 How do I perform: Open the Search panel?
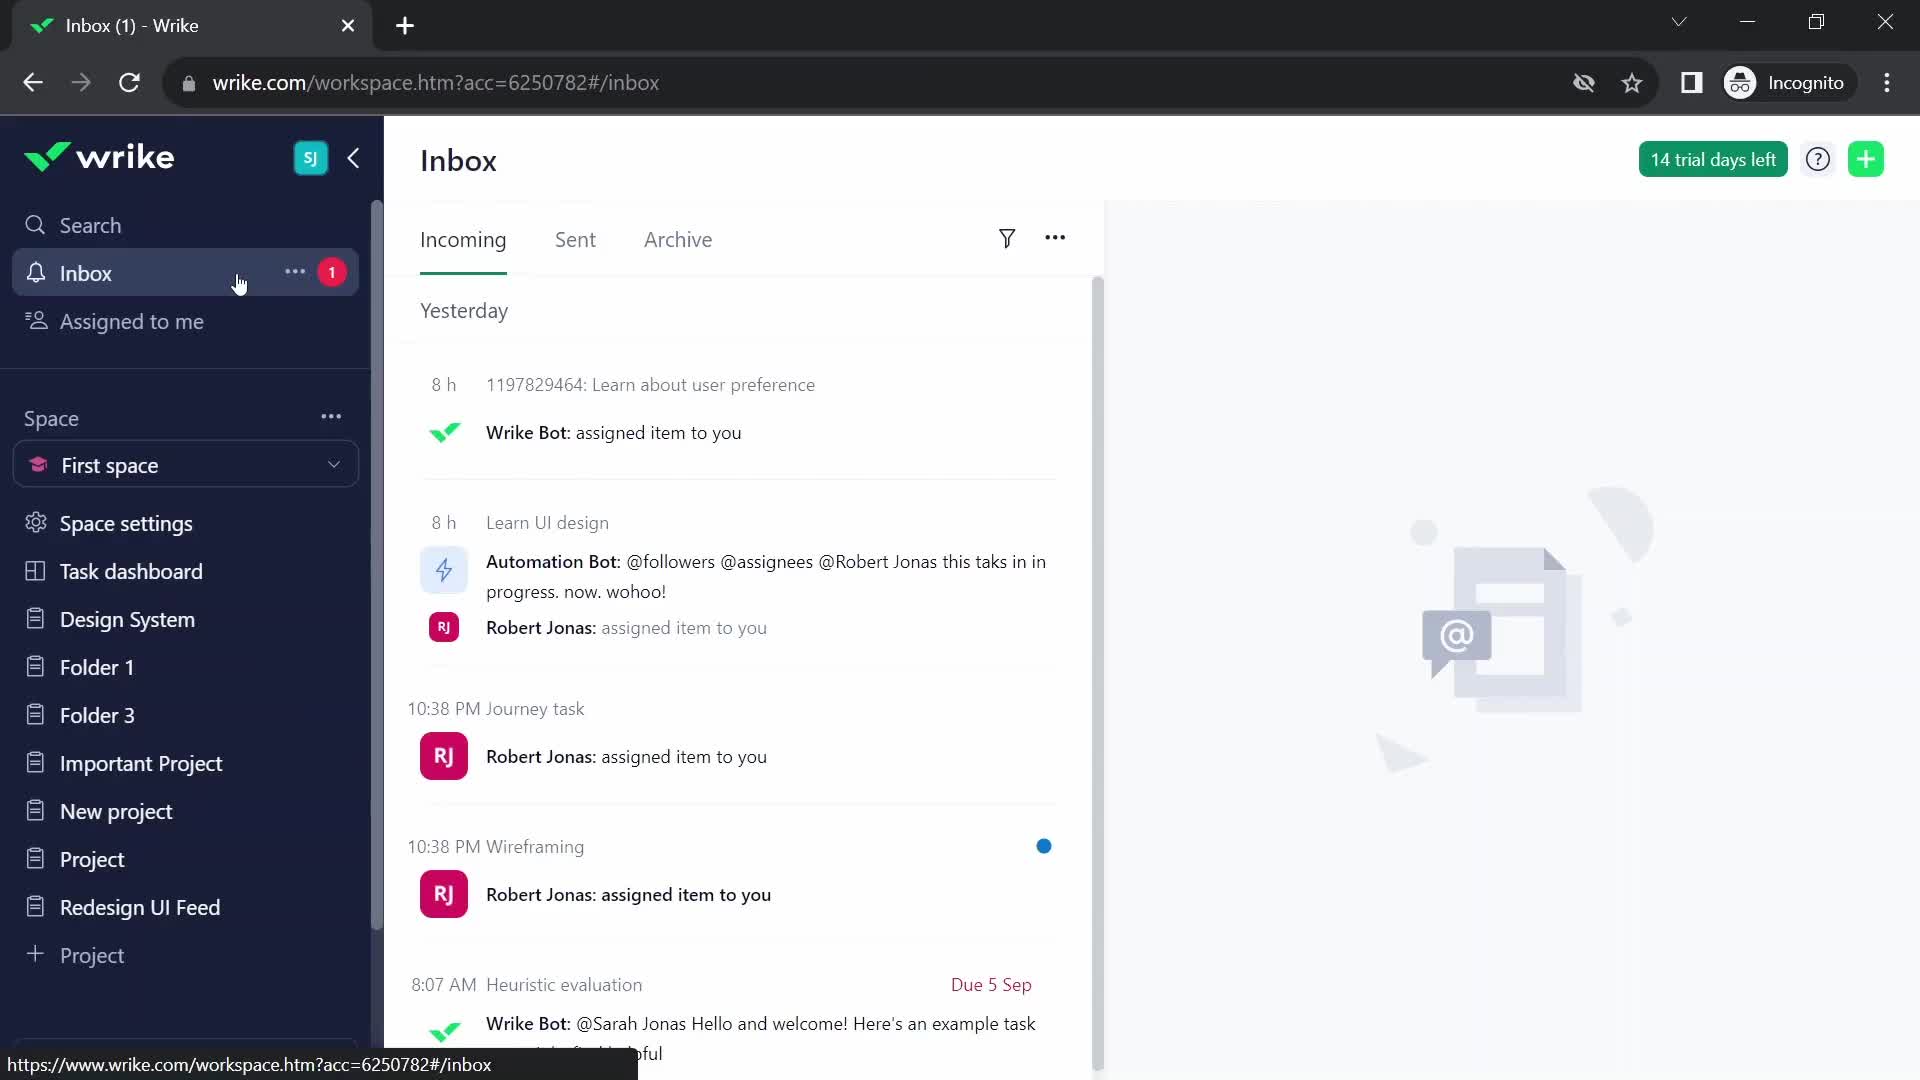(x=88, y=224)
